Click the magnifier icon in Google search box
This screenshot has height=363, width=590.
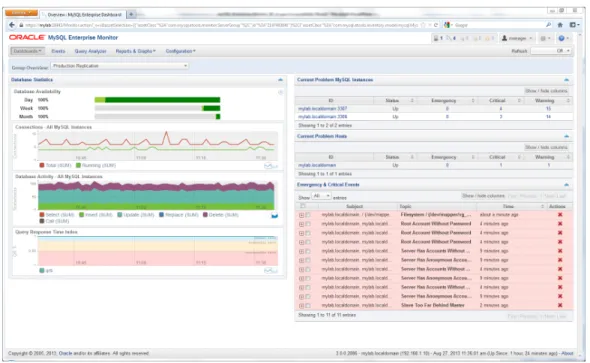coord(548,25)
